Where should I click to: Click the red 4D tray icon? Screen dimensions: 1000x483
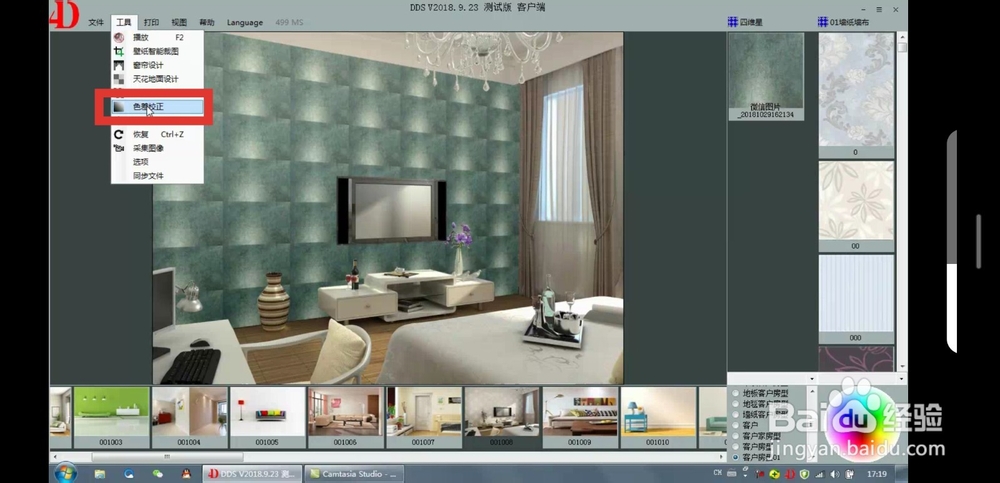(790, 474)
